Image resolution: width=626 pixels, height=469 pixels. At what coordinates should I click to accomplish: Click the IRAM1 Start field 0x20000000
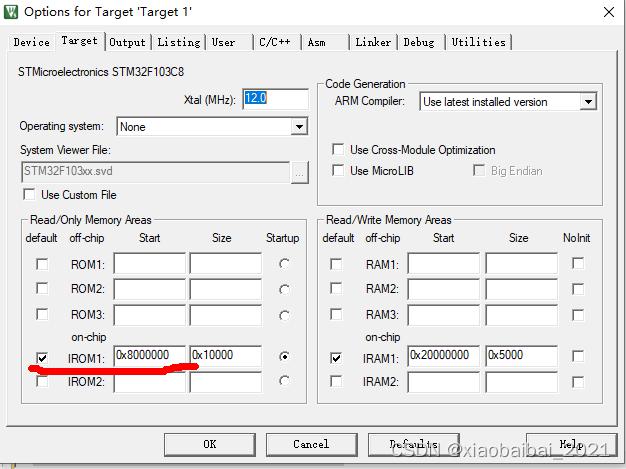click(x=444, y=355)
